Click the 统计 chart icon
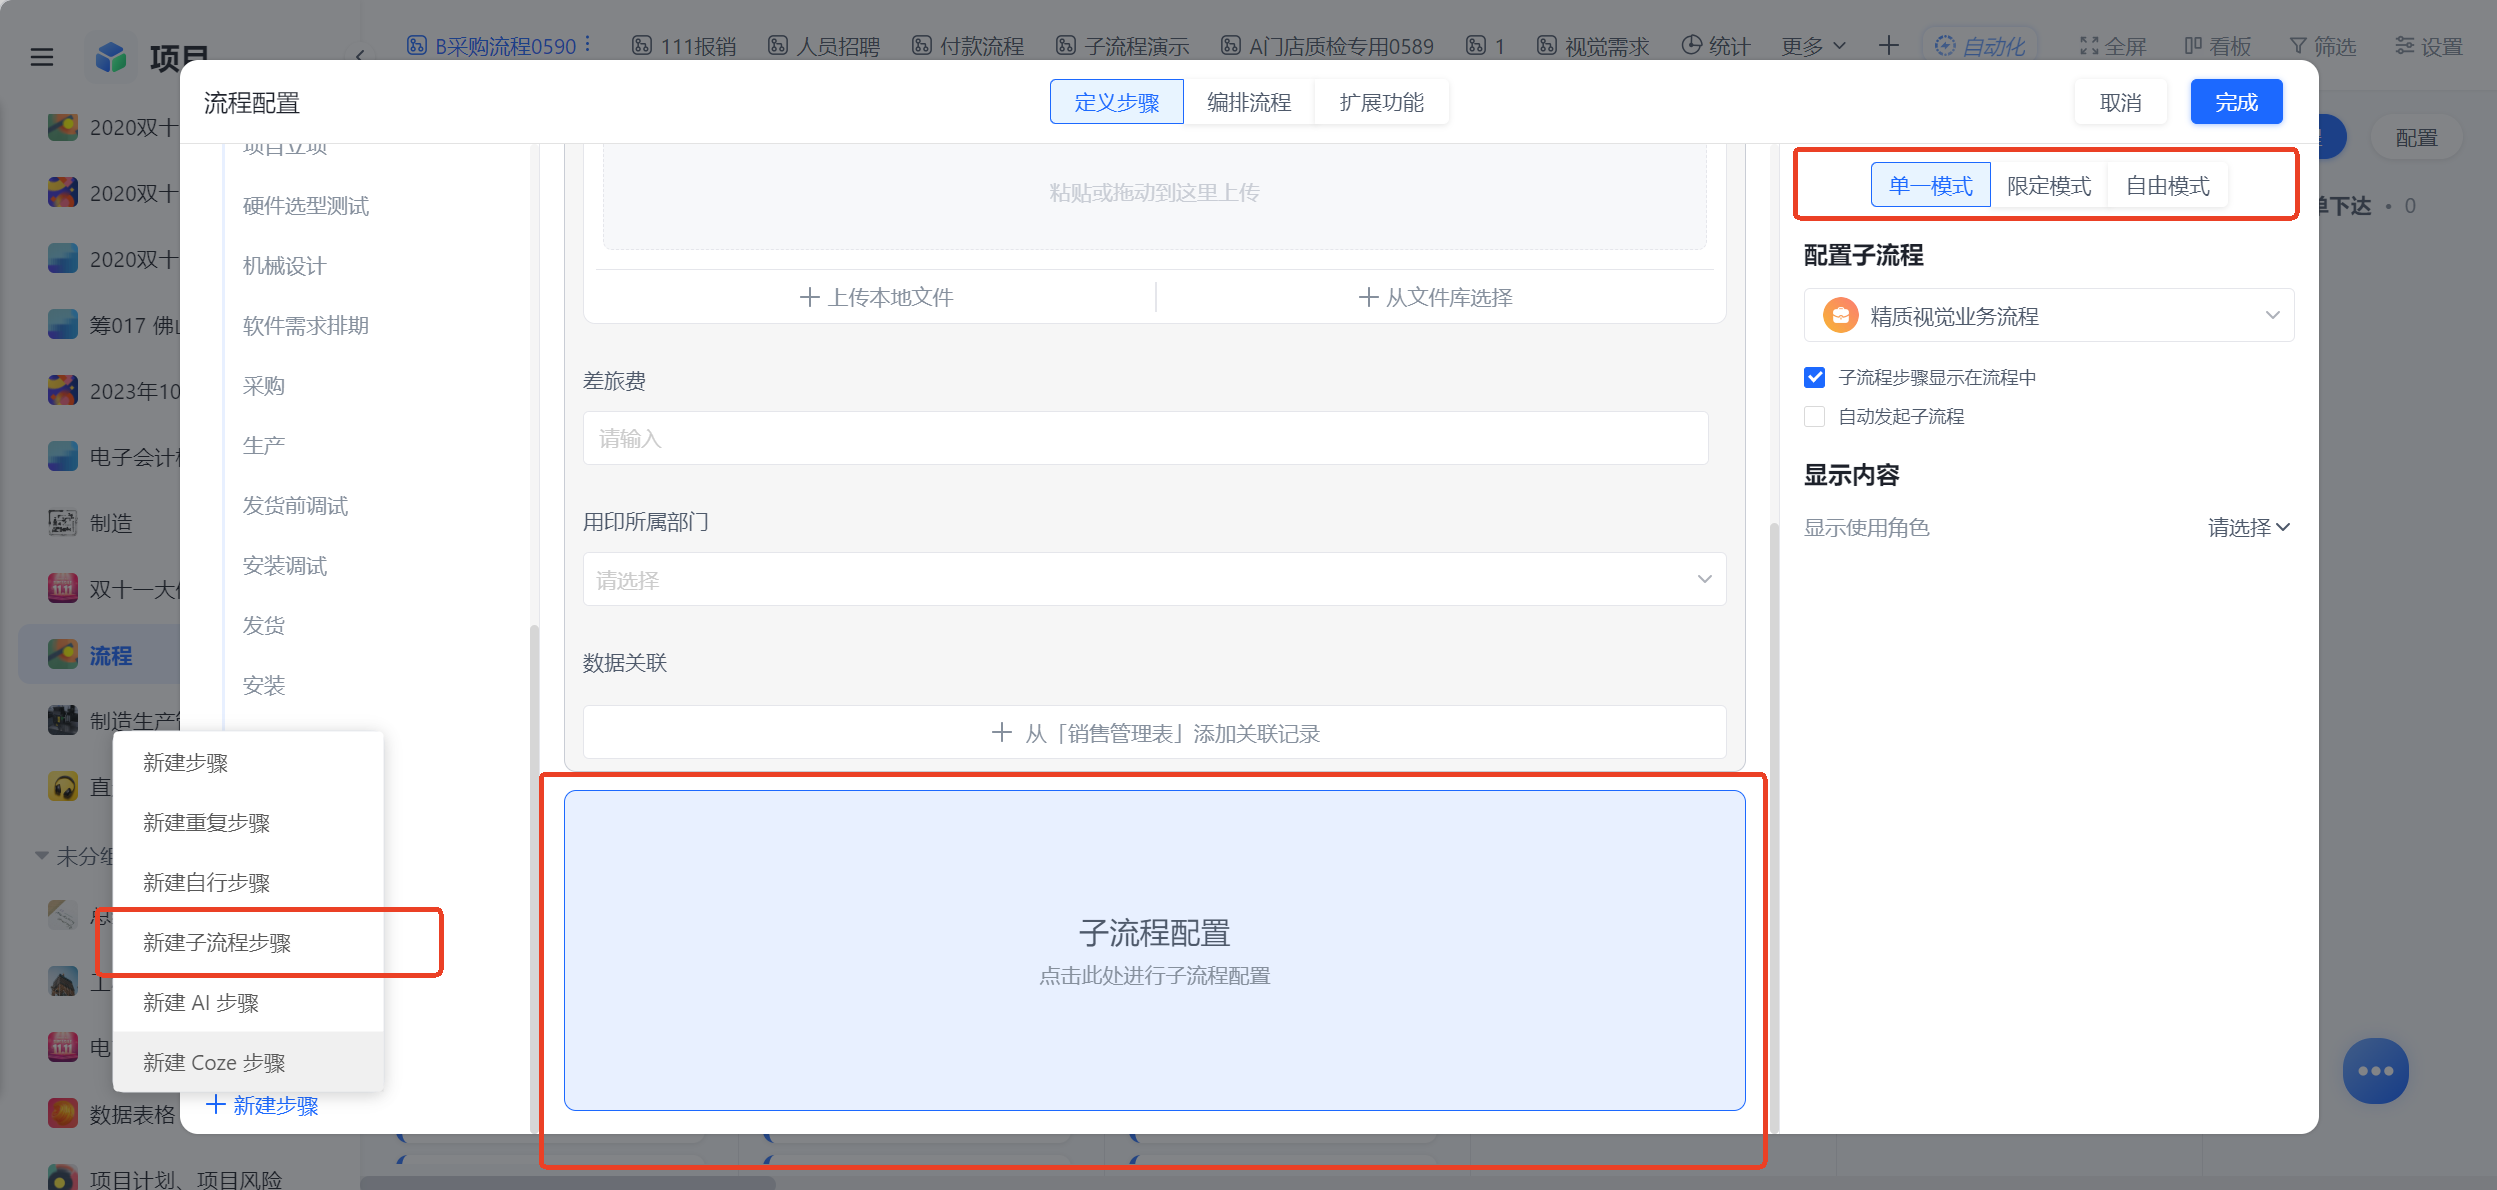This screenshot has height=1190, width=2497. [x=1691, y=46]
